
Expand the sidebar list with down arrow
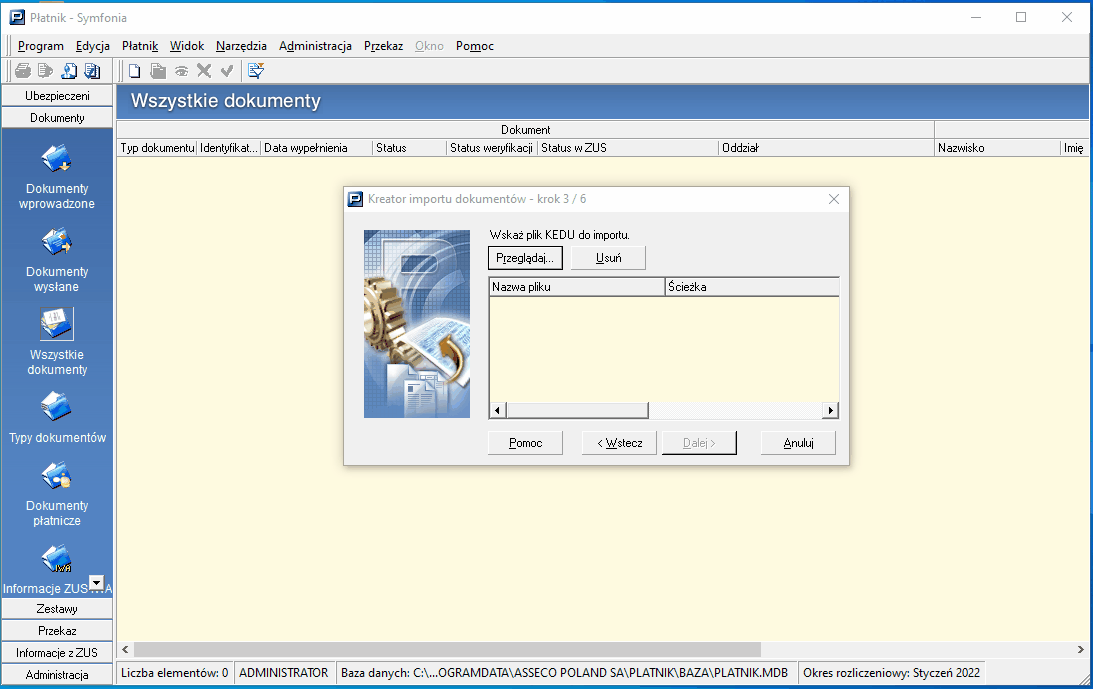pyautogui.click(x=97, y=582)
